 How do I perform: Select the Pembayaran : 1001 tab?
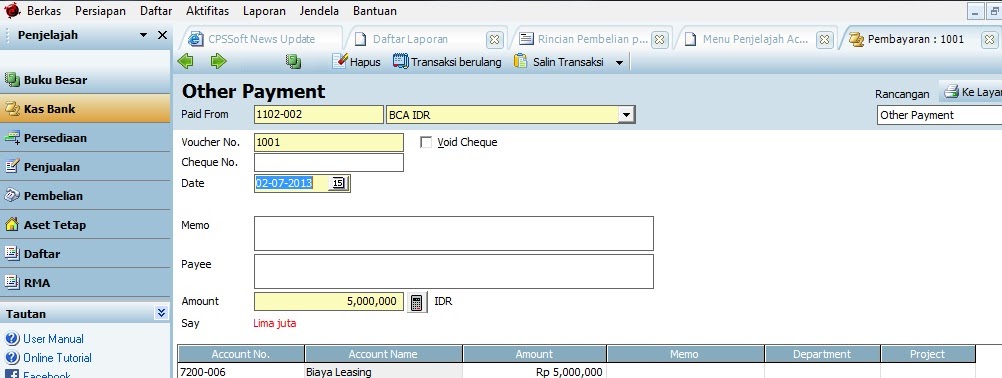tap(916, 39)
